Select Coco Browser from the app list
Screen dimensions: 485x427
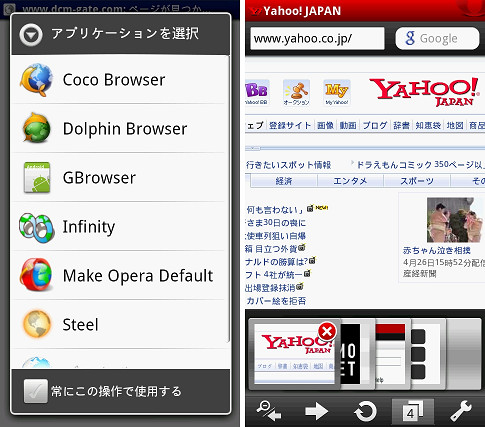tap(120, 80)
